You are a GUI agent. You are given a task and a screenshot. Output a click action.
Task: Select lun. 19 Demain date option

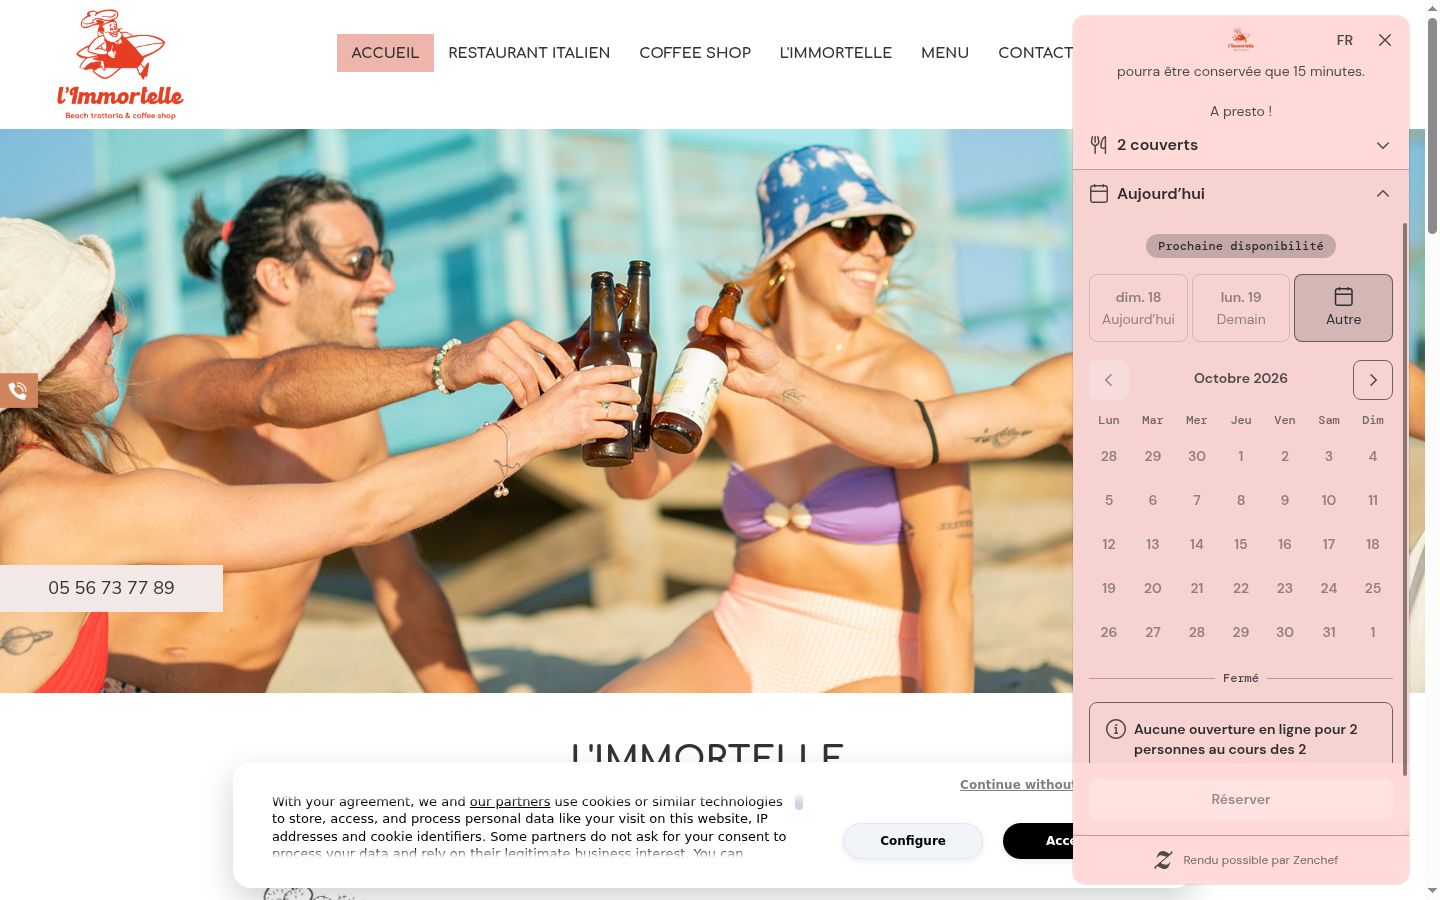point(1241,308)
